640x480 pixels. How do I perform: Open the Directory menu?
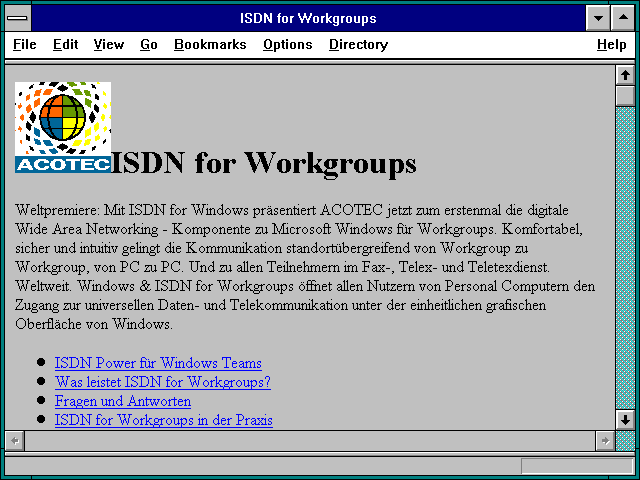[x=358, y=44]
